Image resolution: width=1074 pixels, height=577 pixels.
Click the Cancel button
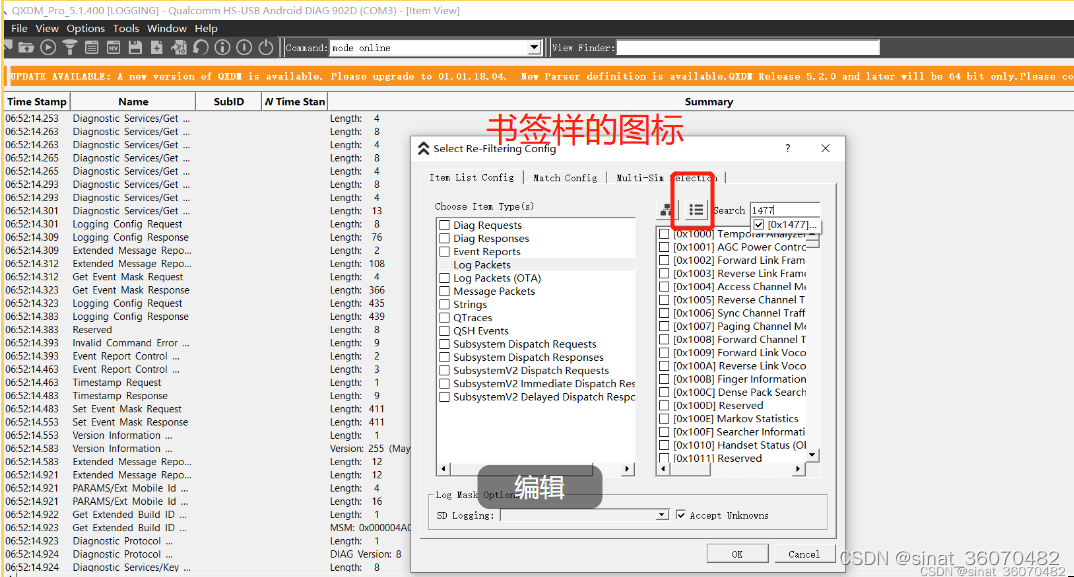pyautogui.click(x=804, y=554)
